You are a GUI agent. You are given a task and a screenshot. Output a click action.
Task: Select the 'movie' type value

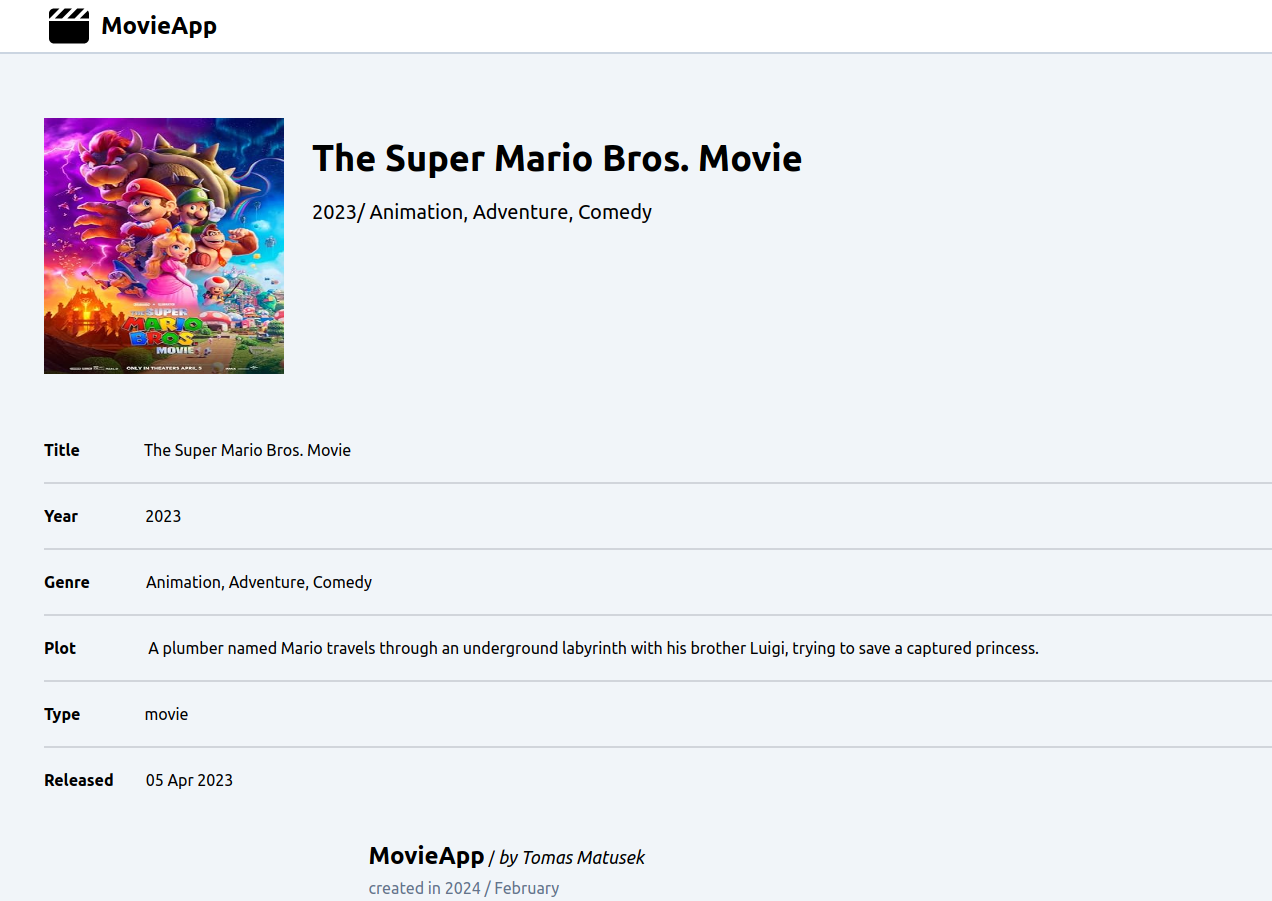[166, 714]
